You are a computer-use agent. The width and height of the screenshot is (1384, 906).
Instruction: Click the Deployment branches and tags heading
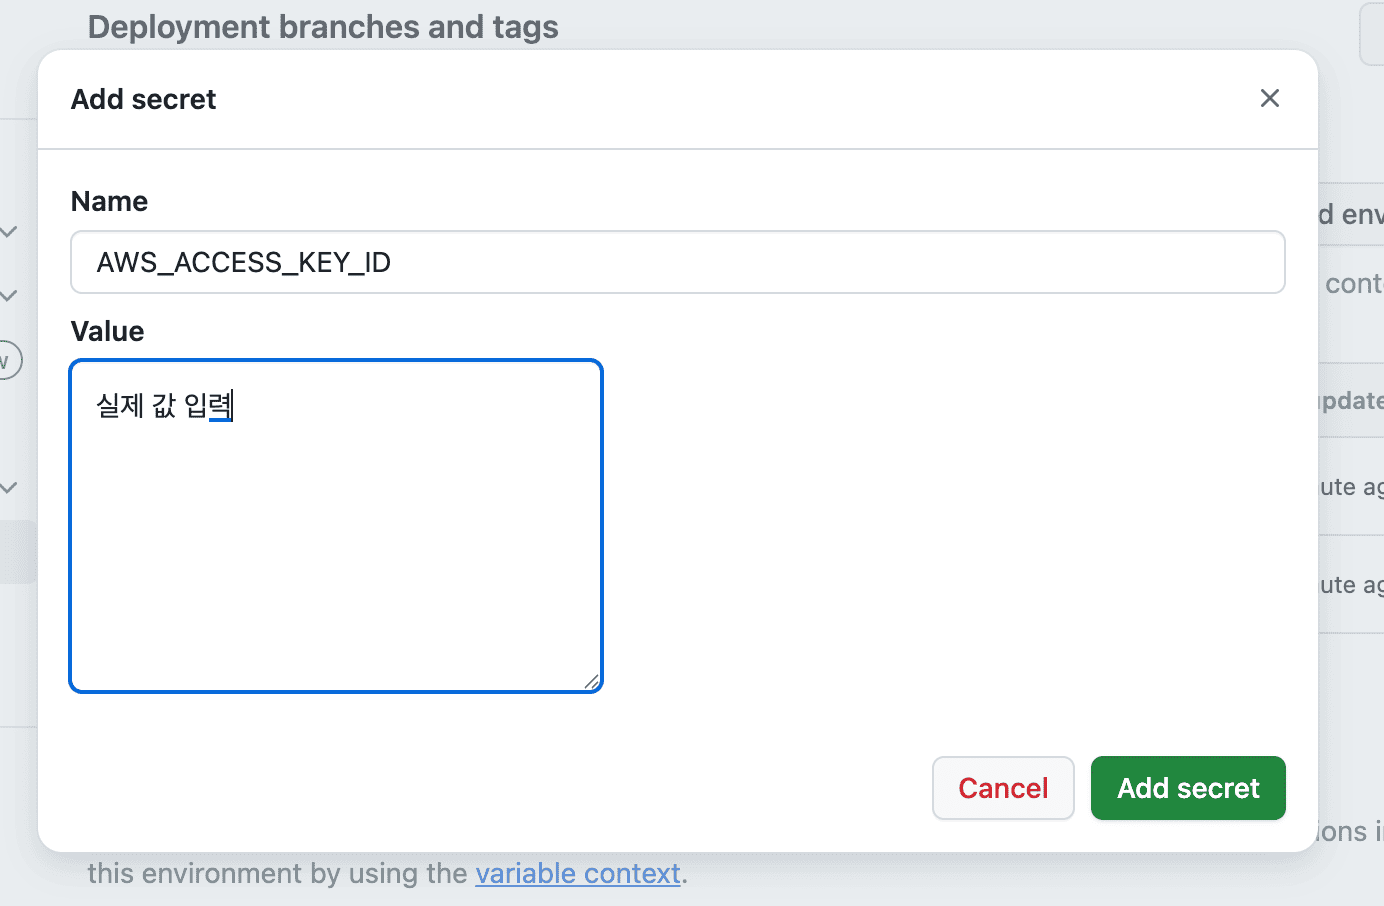(x=323, y=27)
